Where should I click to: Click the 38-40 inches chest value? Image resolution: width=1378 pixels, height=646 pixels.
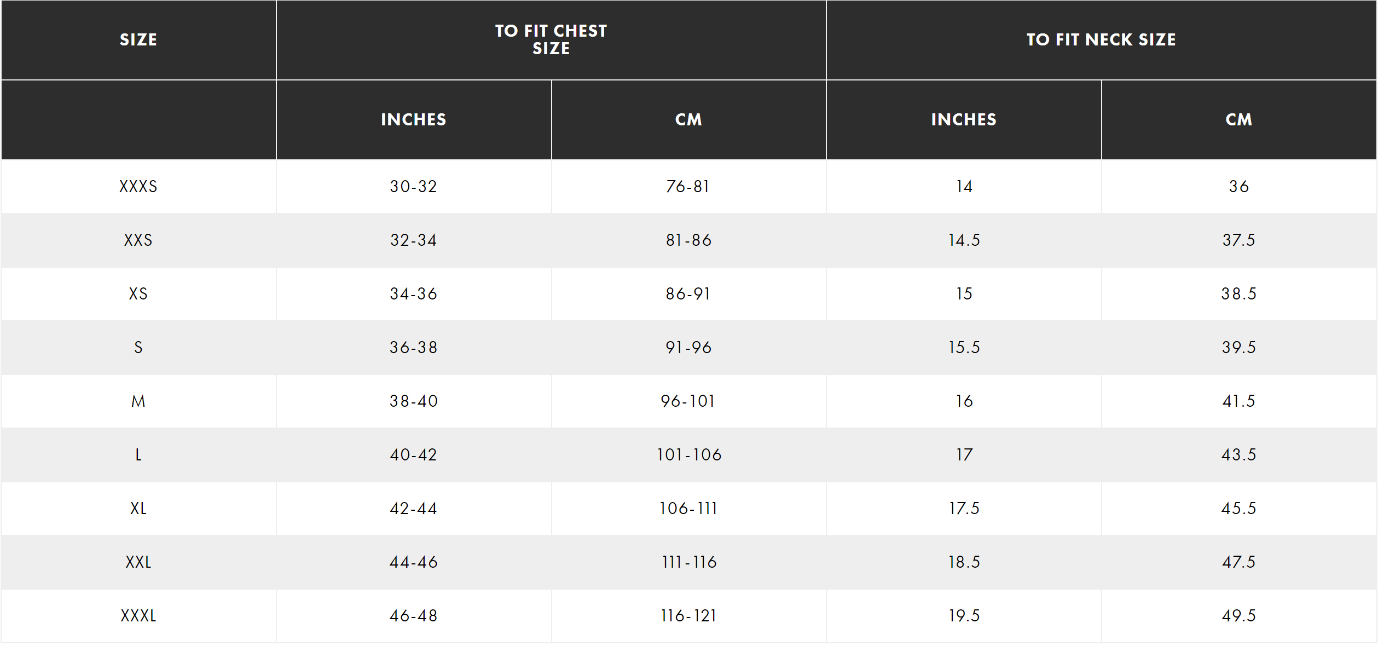pos(413,401)
